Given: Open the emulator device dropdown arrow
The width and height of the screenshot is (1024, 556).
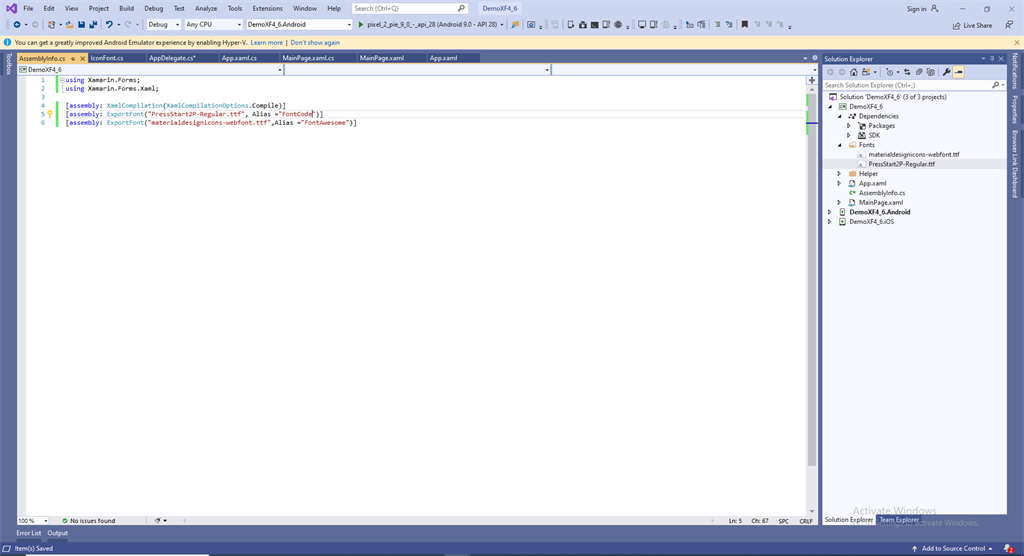Looking at the screenshot, I should tap(502, 25).
